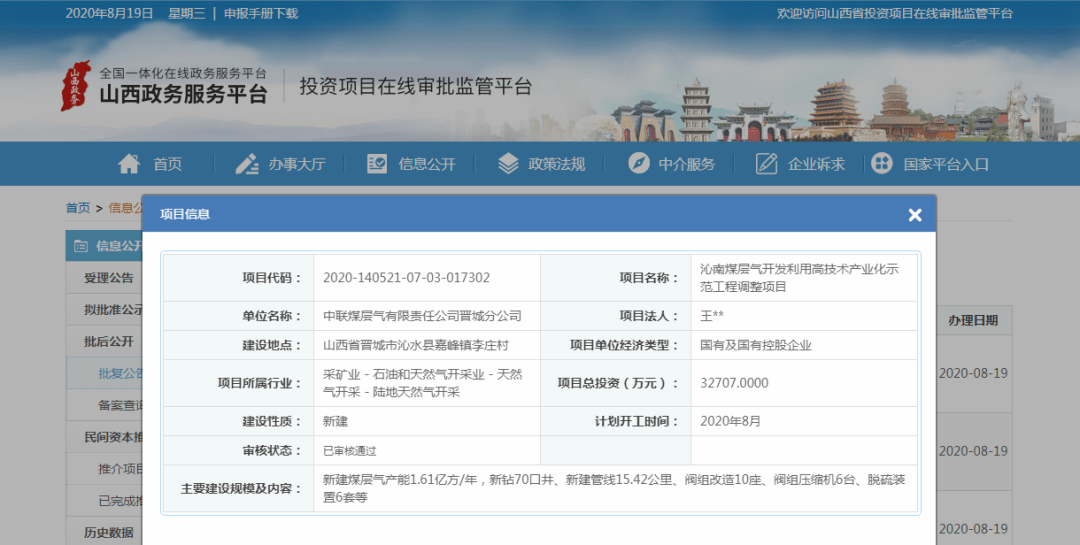Screen dimensions: 1080x545
Task: Click industry value 采矿业 - 石油和天然气开采业
Action: pos(423,383)
